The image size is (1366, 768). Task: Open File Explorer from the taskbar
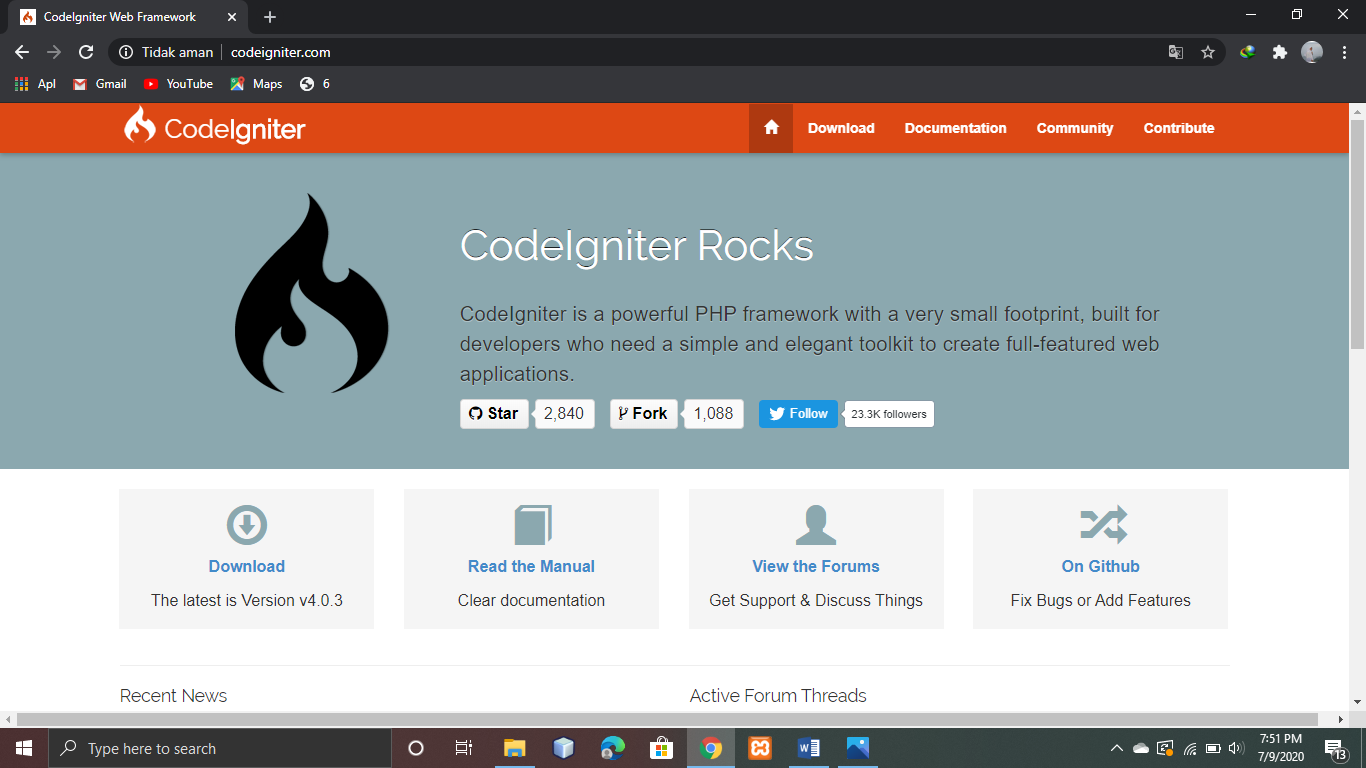514,748
